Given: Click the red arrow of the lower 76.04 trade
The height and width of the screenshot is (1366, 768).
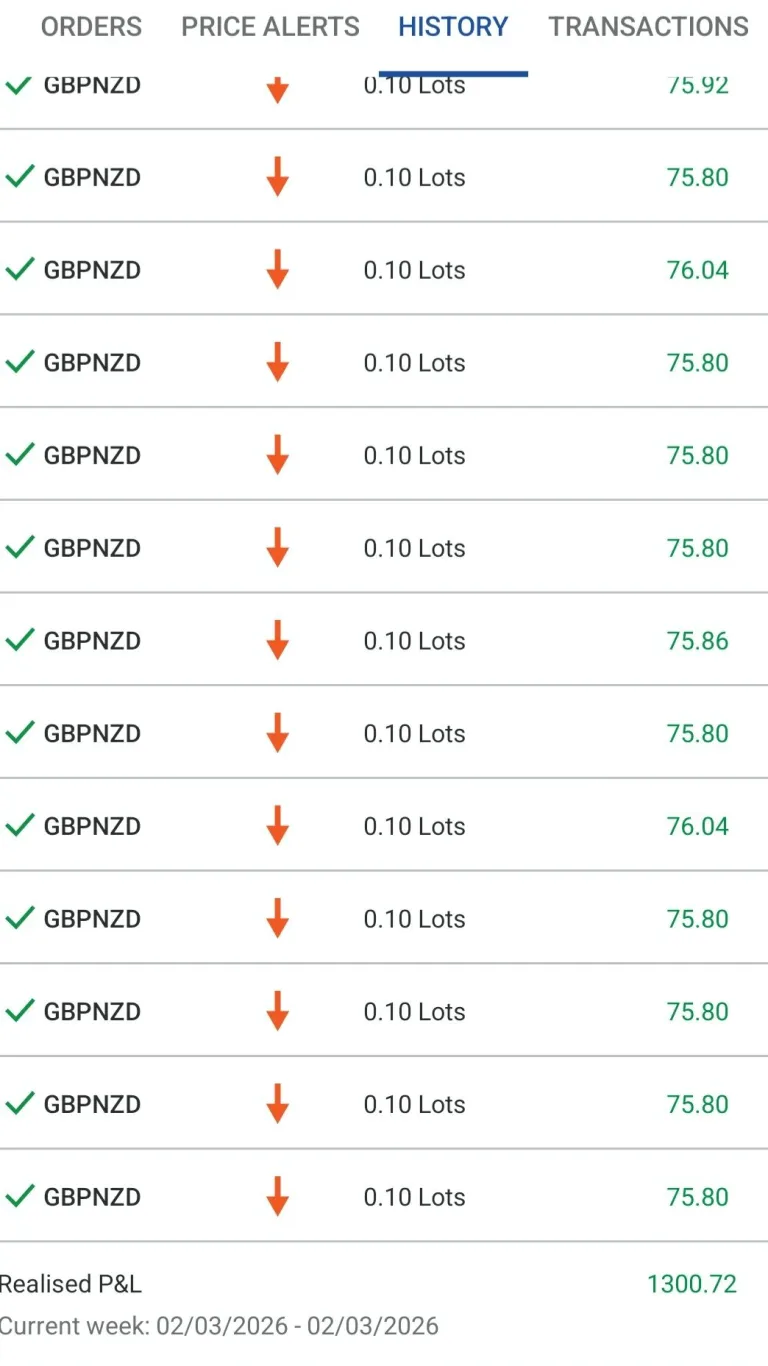Looking at the screenshot, I should 277,825.
